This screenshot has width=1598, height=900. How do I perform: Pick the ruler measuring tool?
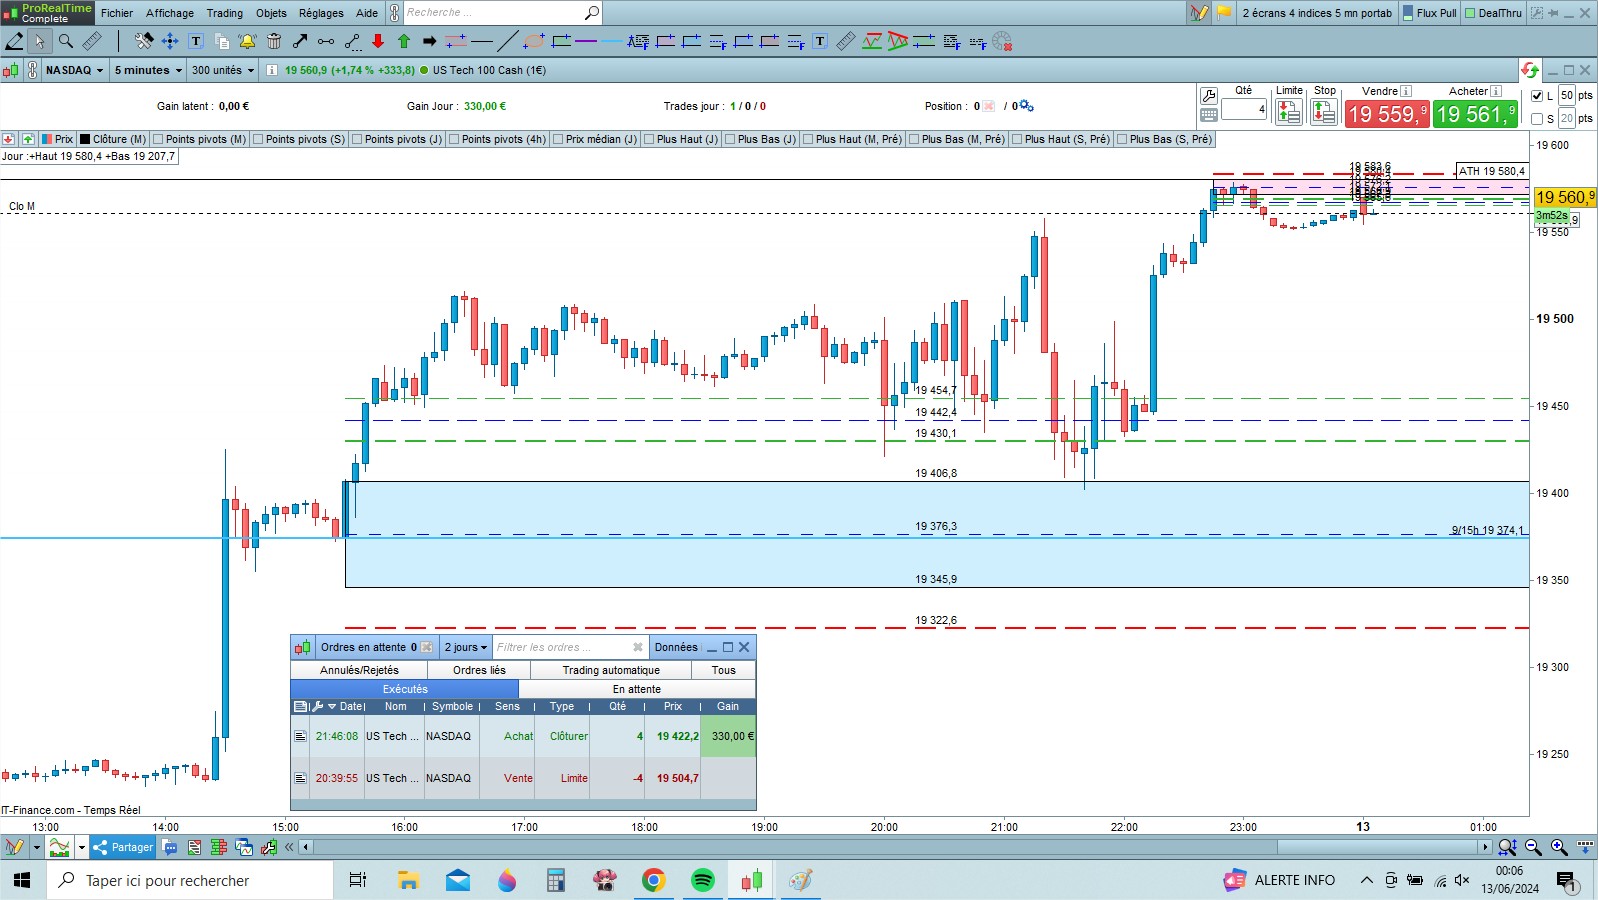pyautogui.click(x=92, y=41)
